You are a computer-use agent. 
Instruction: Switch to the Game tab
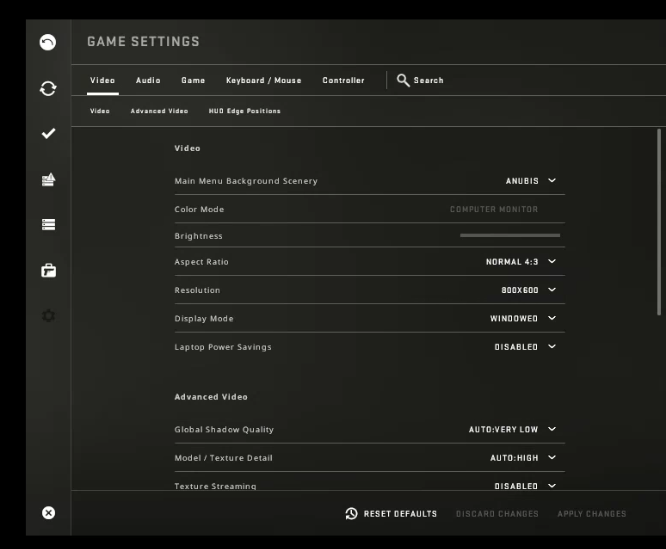click(193, 80)
